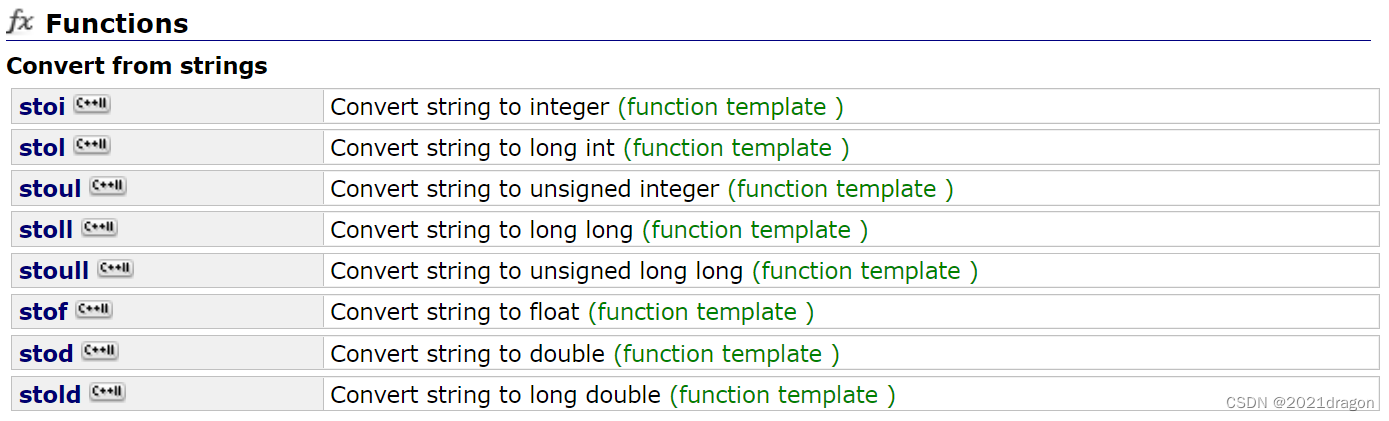Open the stoul function link
Viewport: 1389px width, 421px height.
(x=50, y=189)
